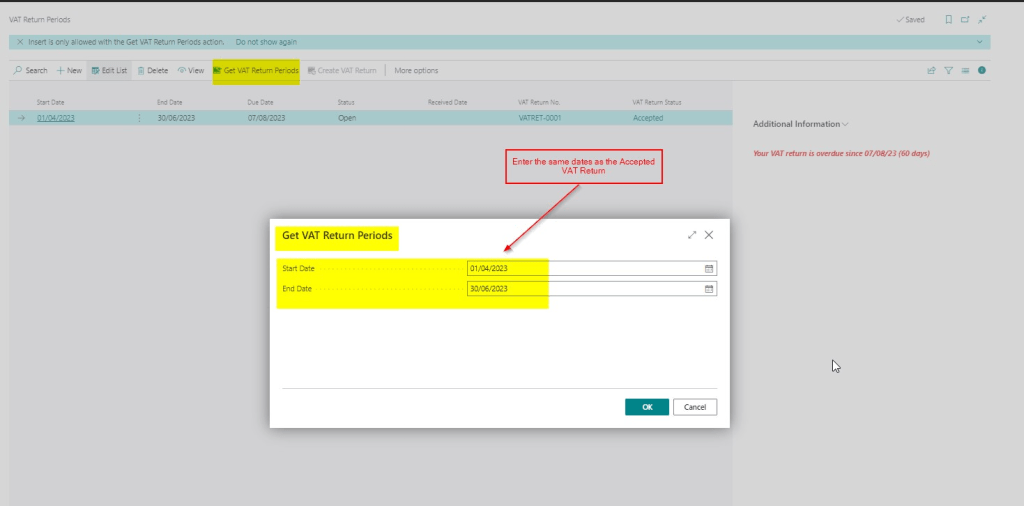The height and width of the screenshot is (506, 1024).
Task: Click the share icon in the toolbar
Action: tap(932, 70)
